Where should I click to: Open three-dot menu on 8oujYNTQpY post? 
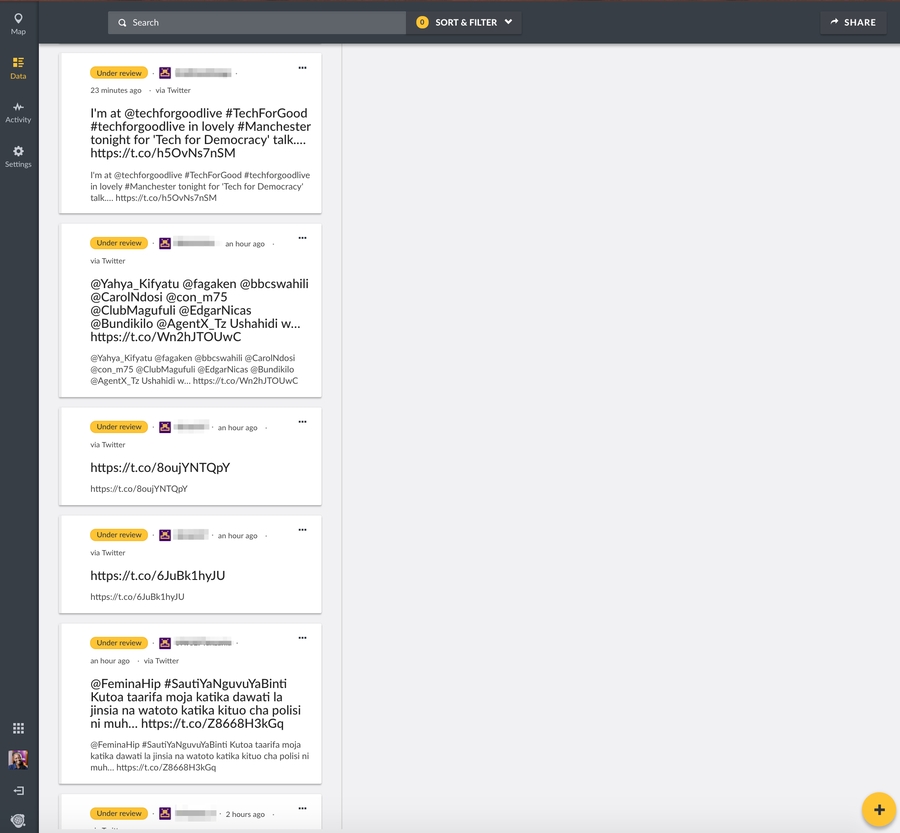pyautogui.click(x=302, y=422)
